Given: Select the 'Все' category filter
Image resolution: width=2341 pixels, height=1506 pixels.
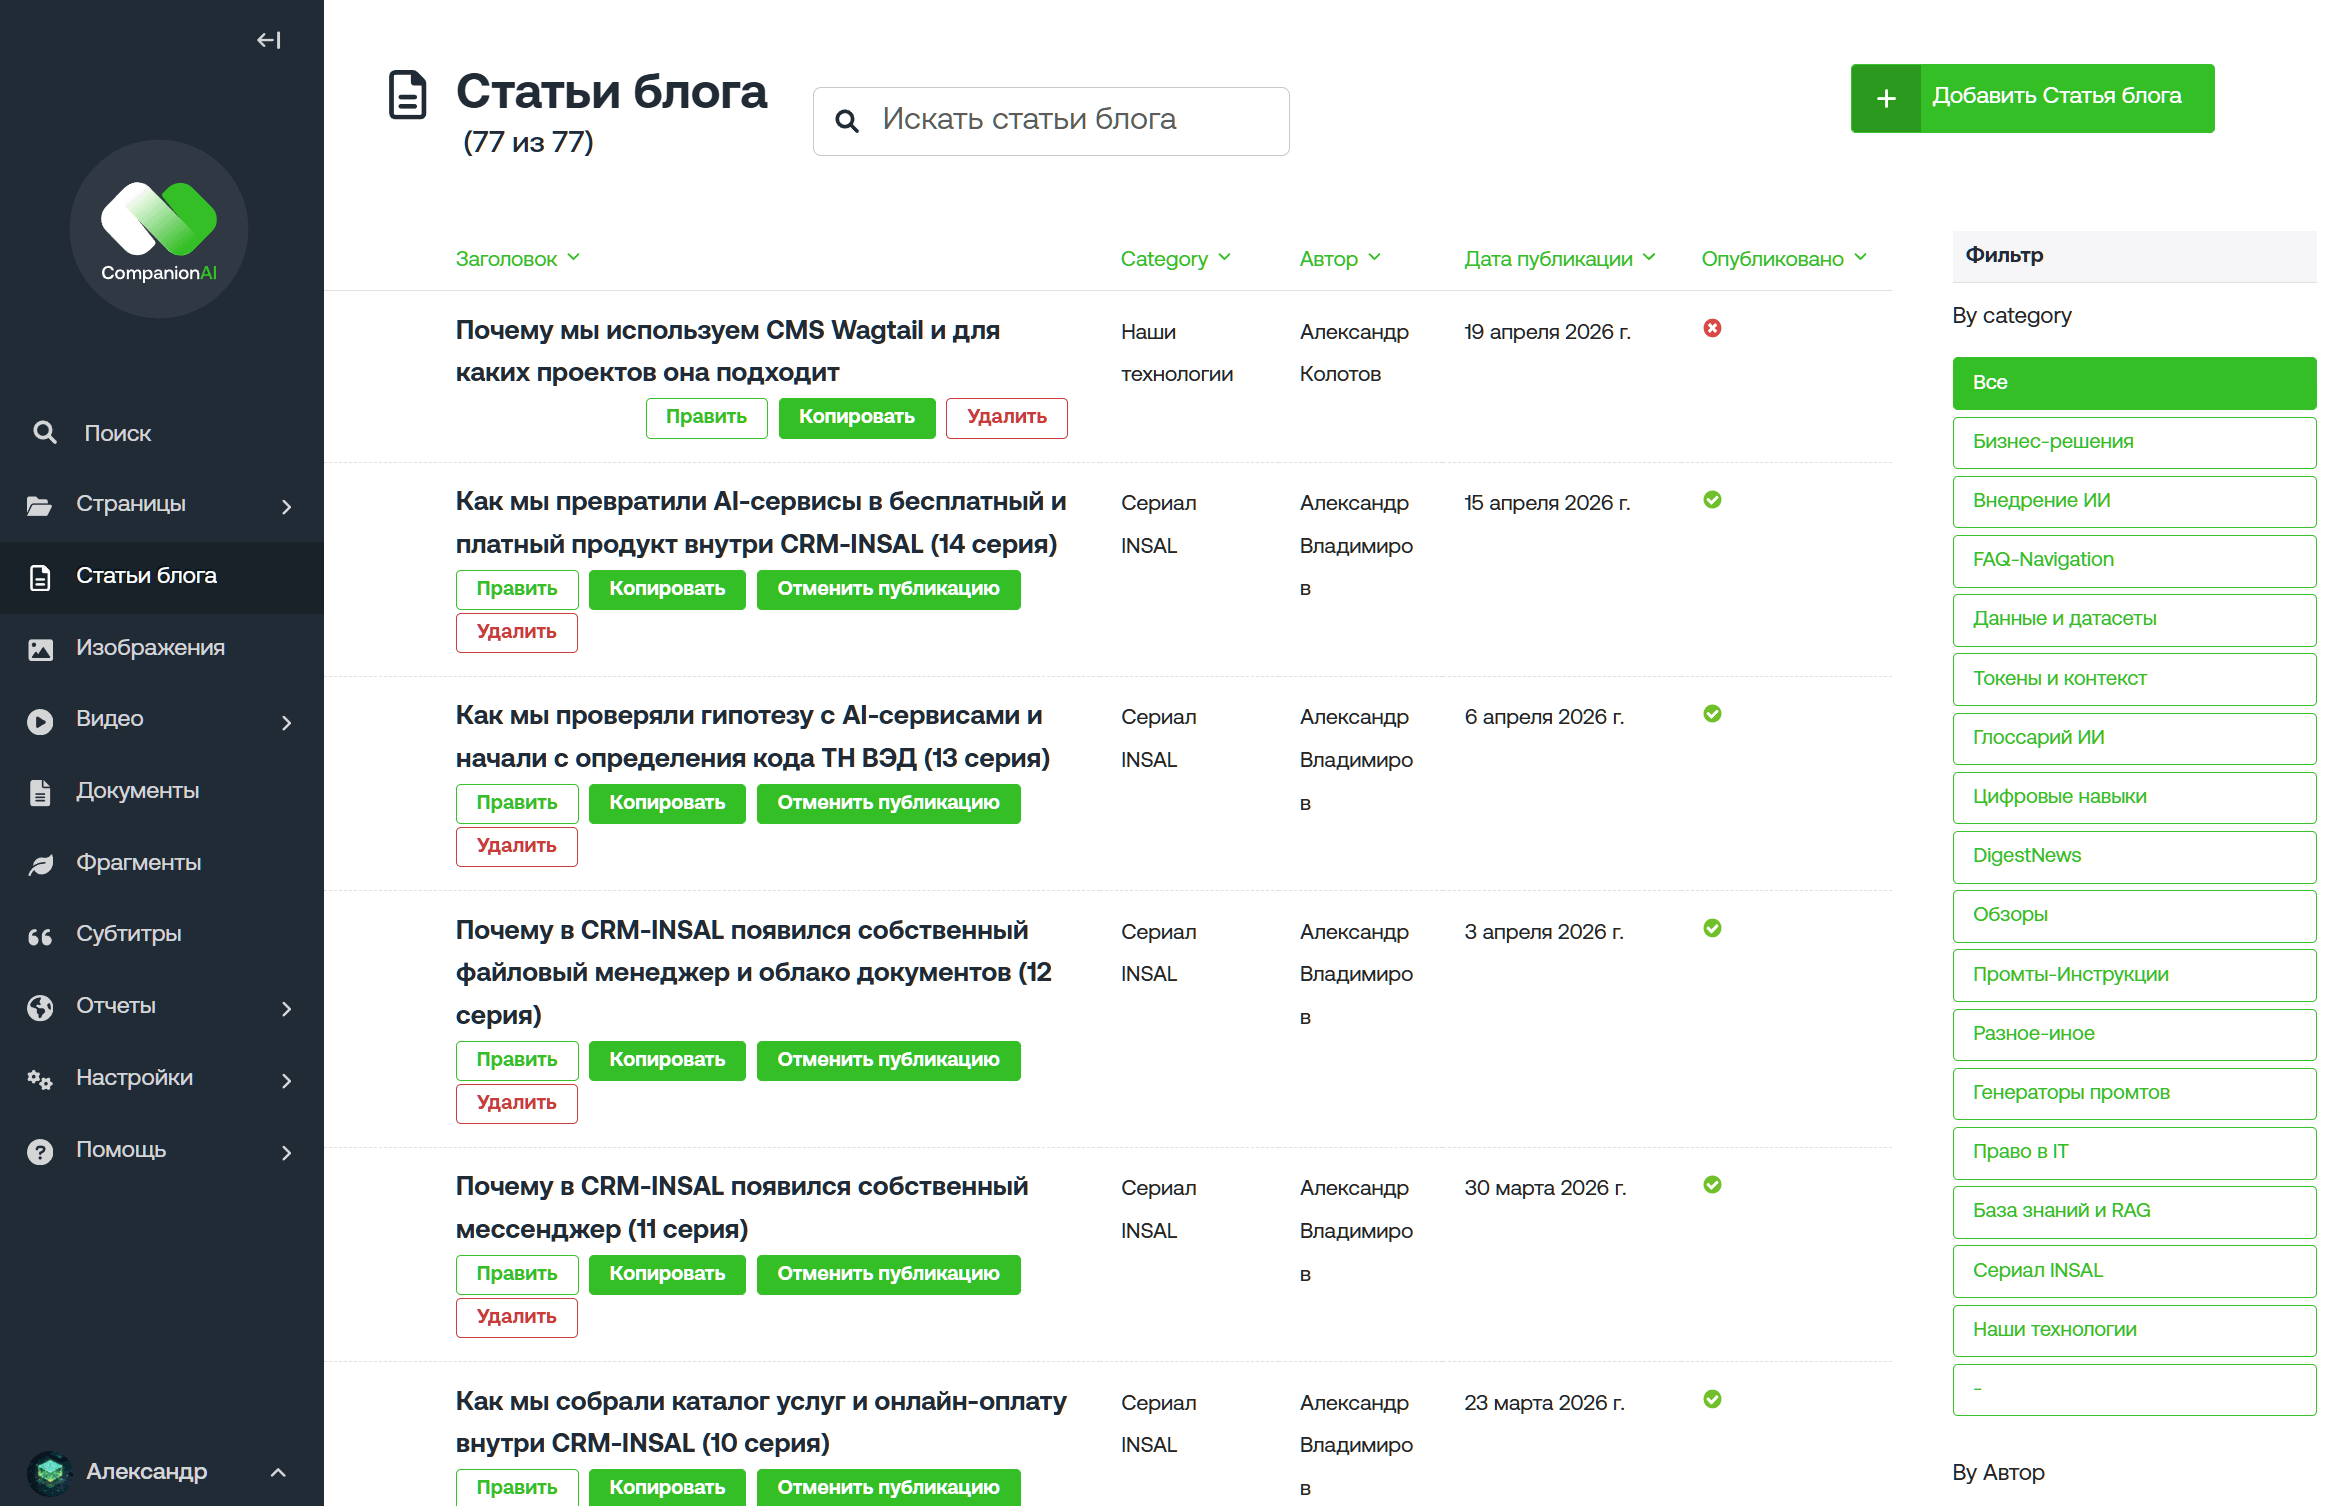Looking at the screenshot, I should pyautogui.click(x=2134, y=383).
